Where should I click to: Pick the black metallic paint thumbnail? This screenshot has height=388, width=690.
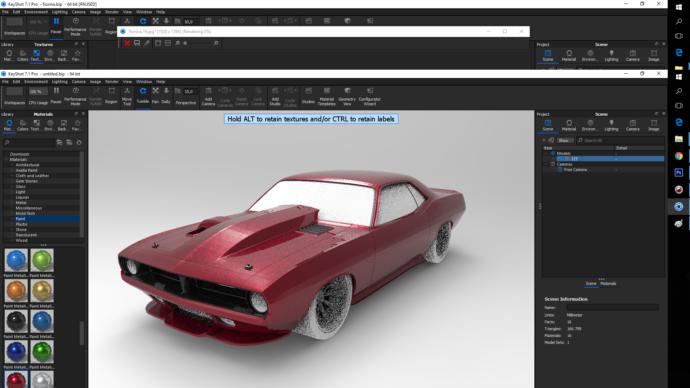pos(16,321)
